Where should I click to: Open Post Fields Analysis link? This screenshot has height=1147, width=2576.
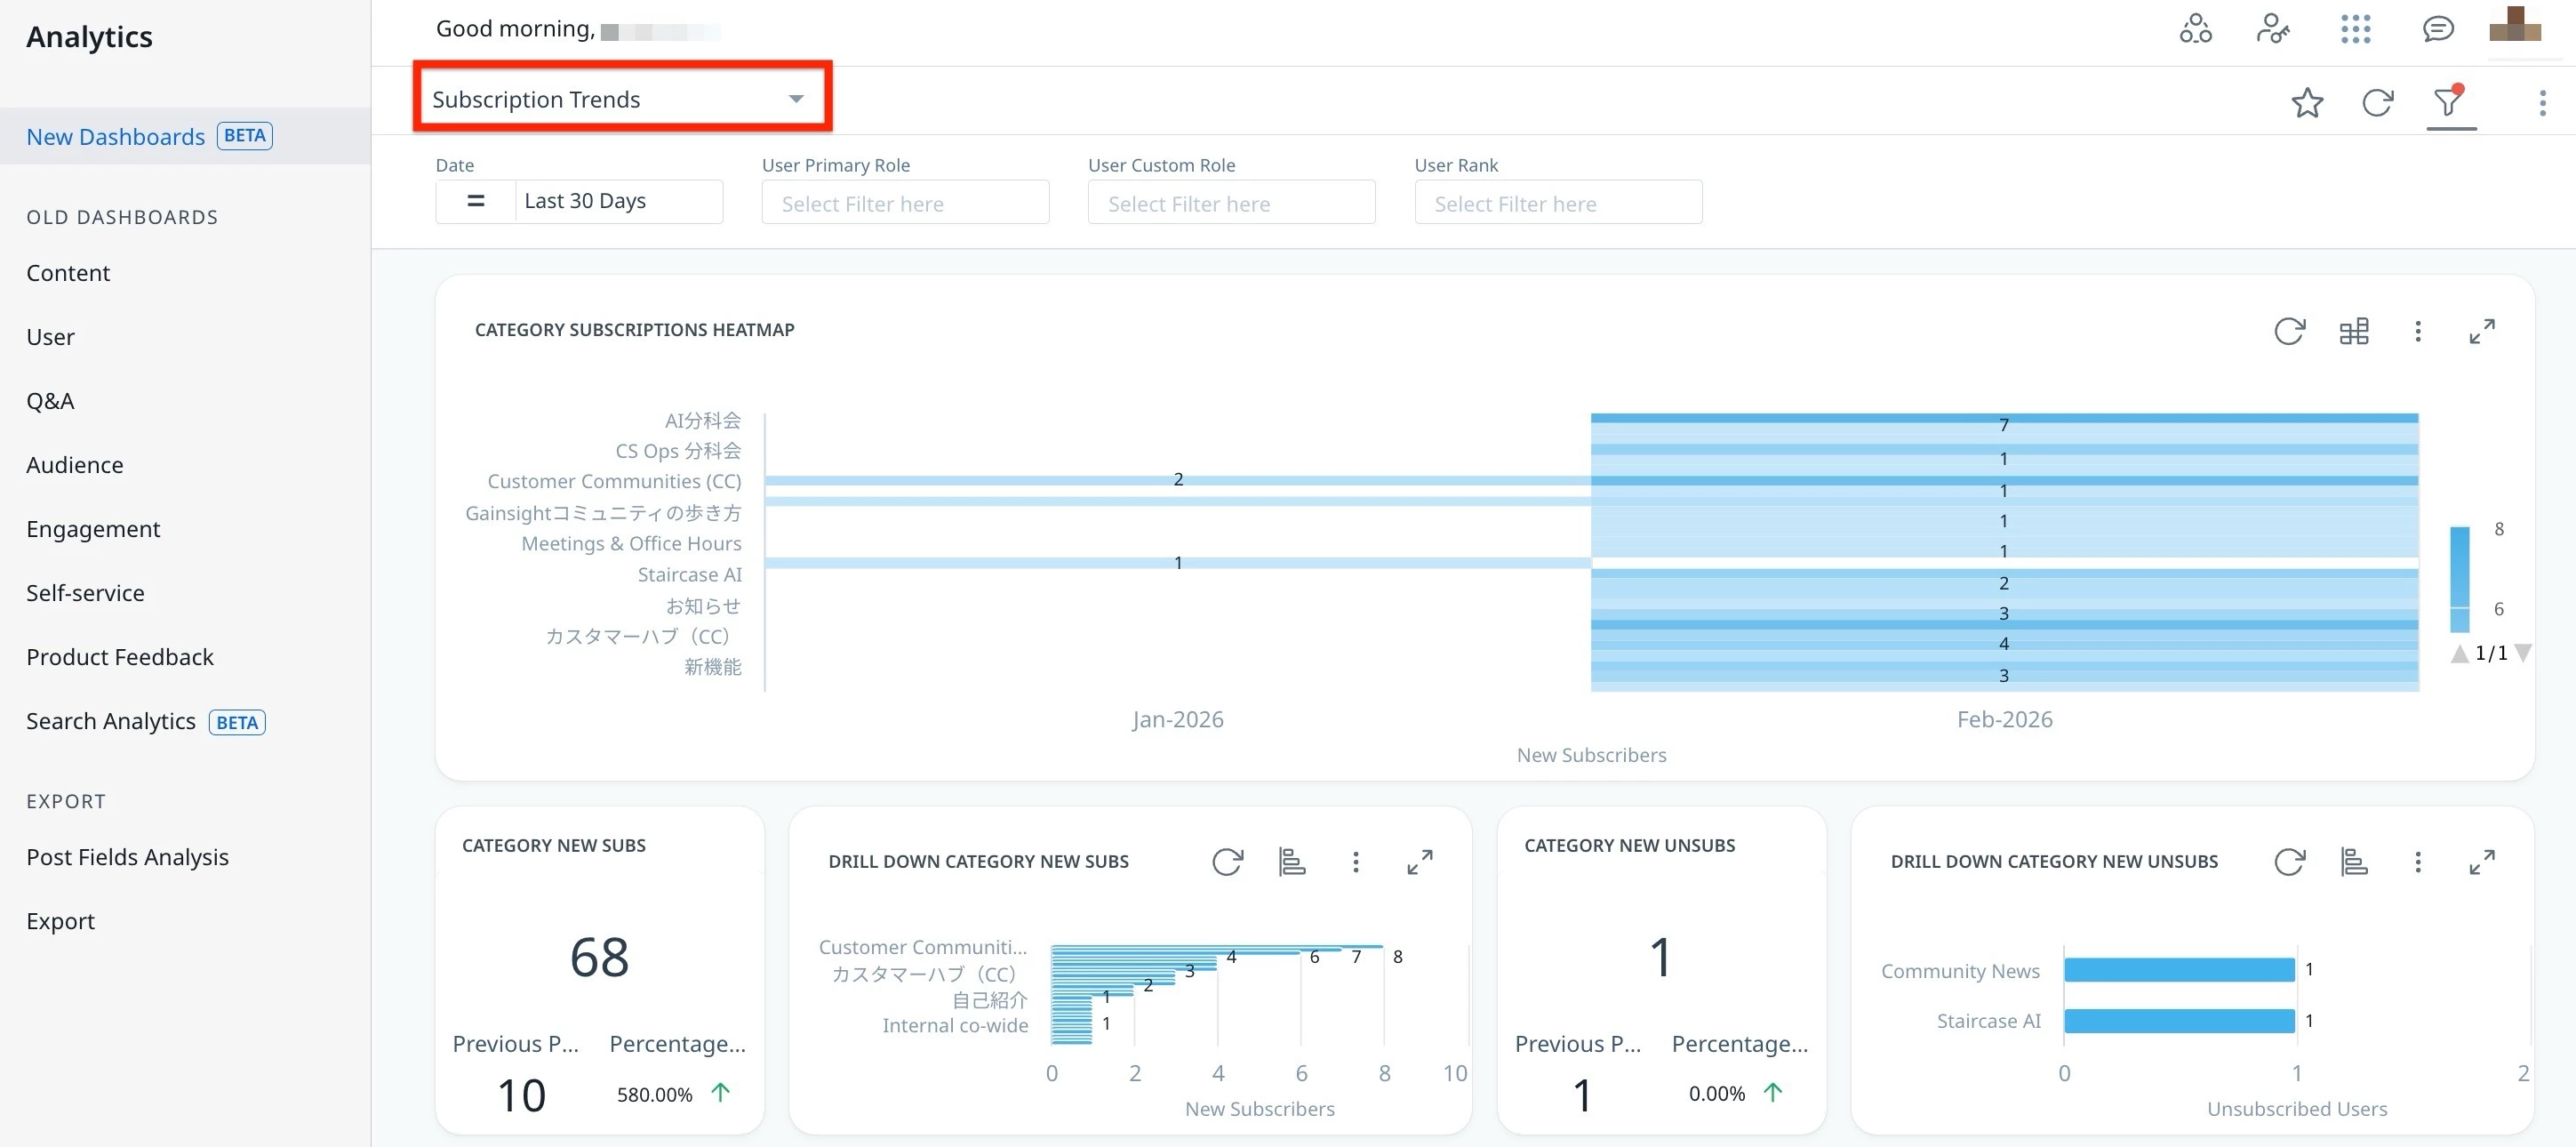point(127,857)
